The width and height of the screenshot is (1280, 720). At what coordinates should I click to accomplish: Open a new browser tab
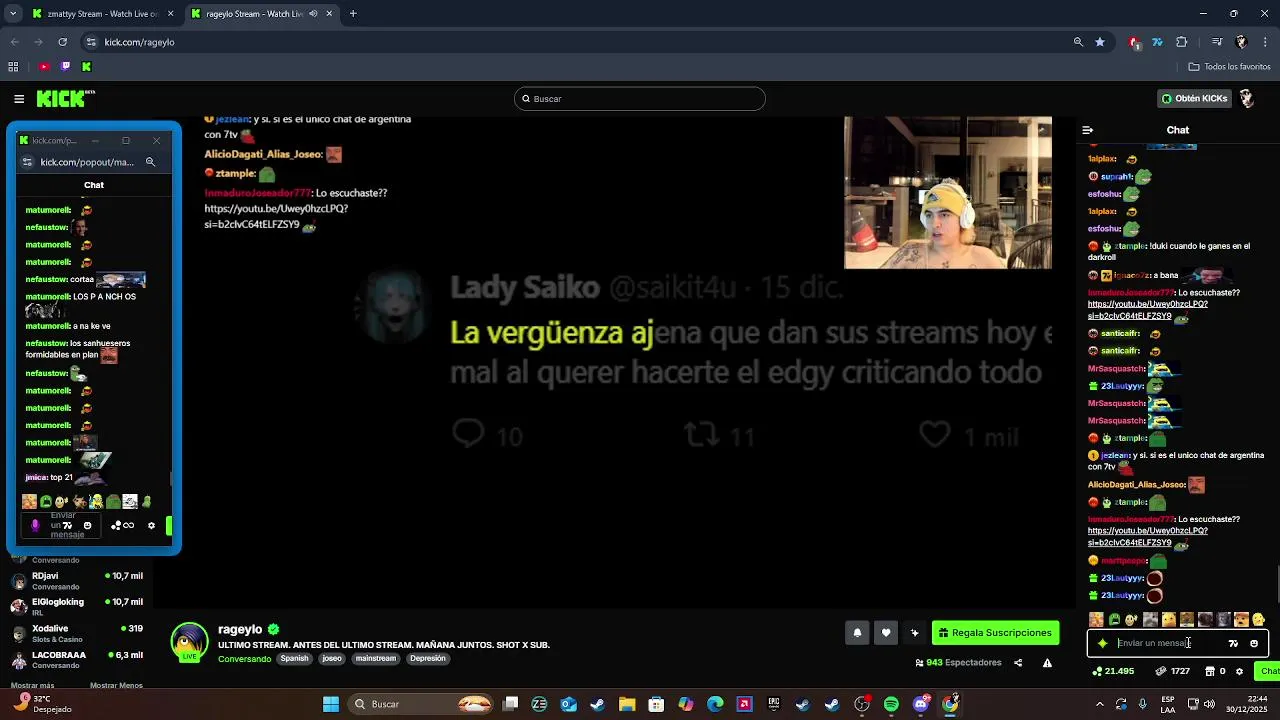tap(353, 14)
